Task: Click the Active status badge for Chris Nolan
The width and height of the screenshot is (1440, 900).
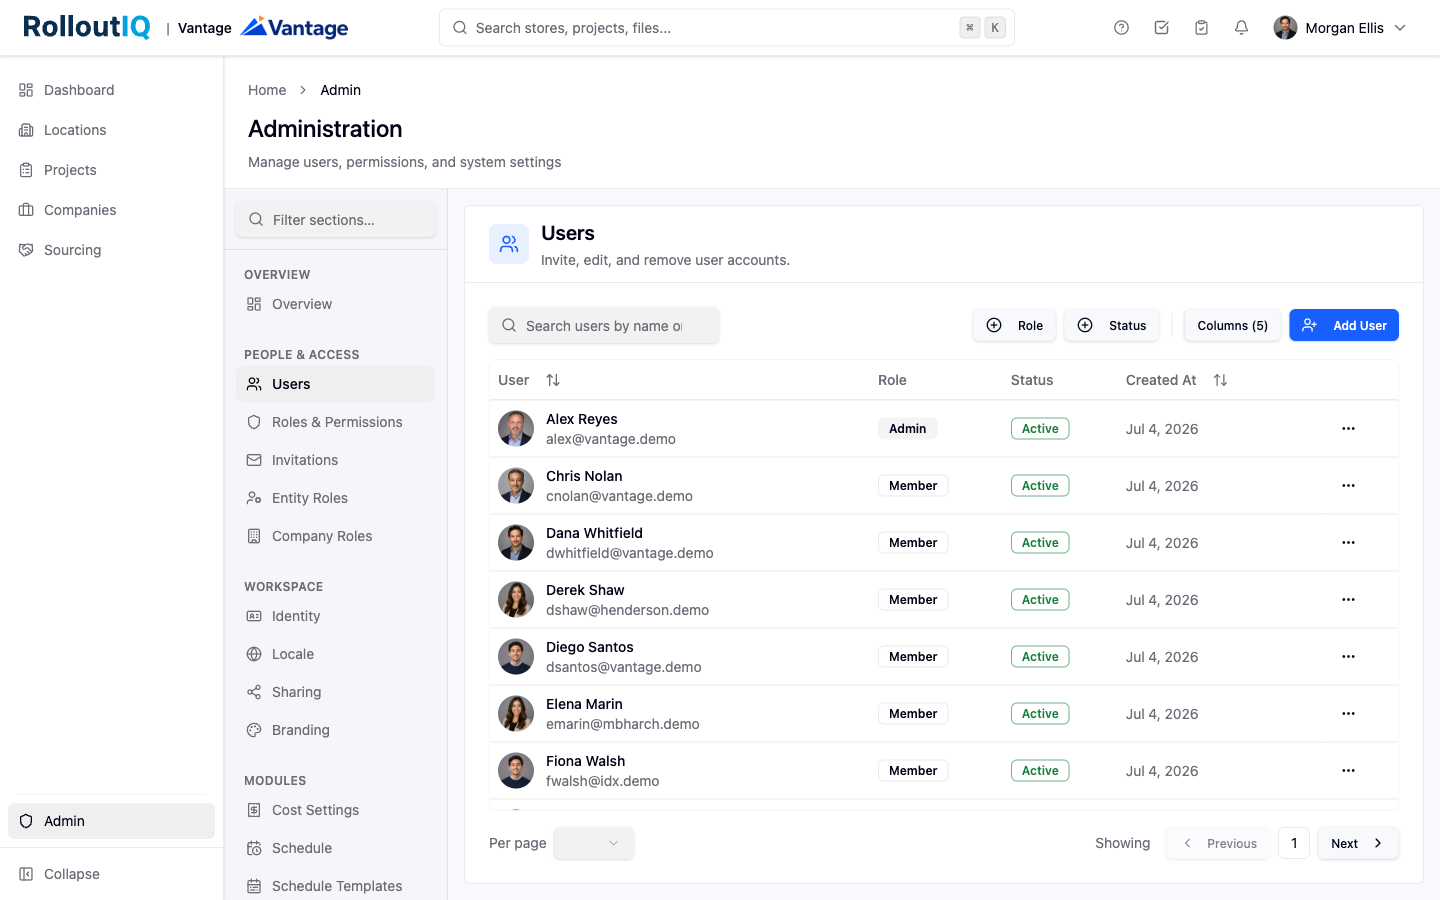Action: click(x=1040, y=485)
